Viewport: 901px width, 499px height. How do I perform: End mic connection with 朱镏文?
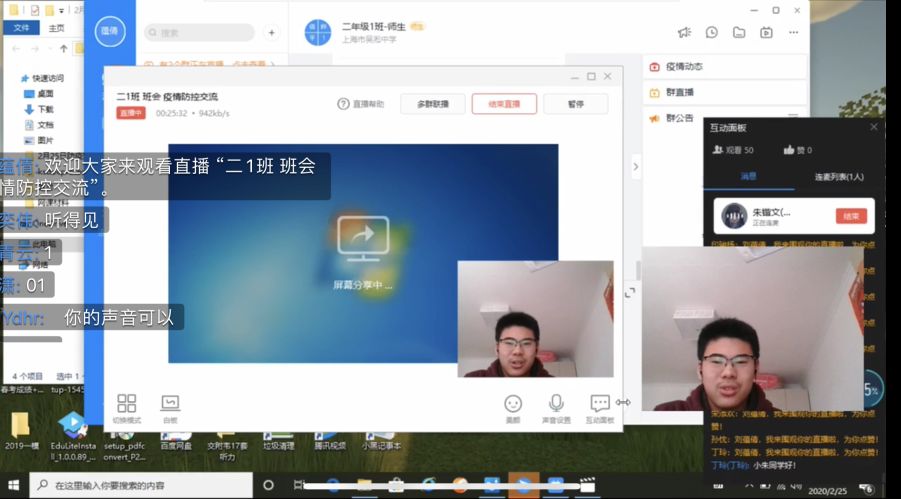[x=851, y=216]
